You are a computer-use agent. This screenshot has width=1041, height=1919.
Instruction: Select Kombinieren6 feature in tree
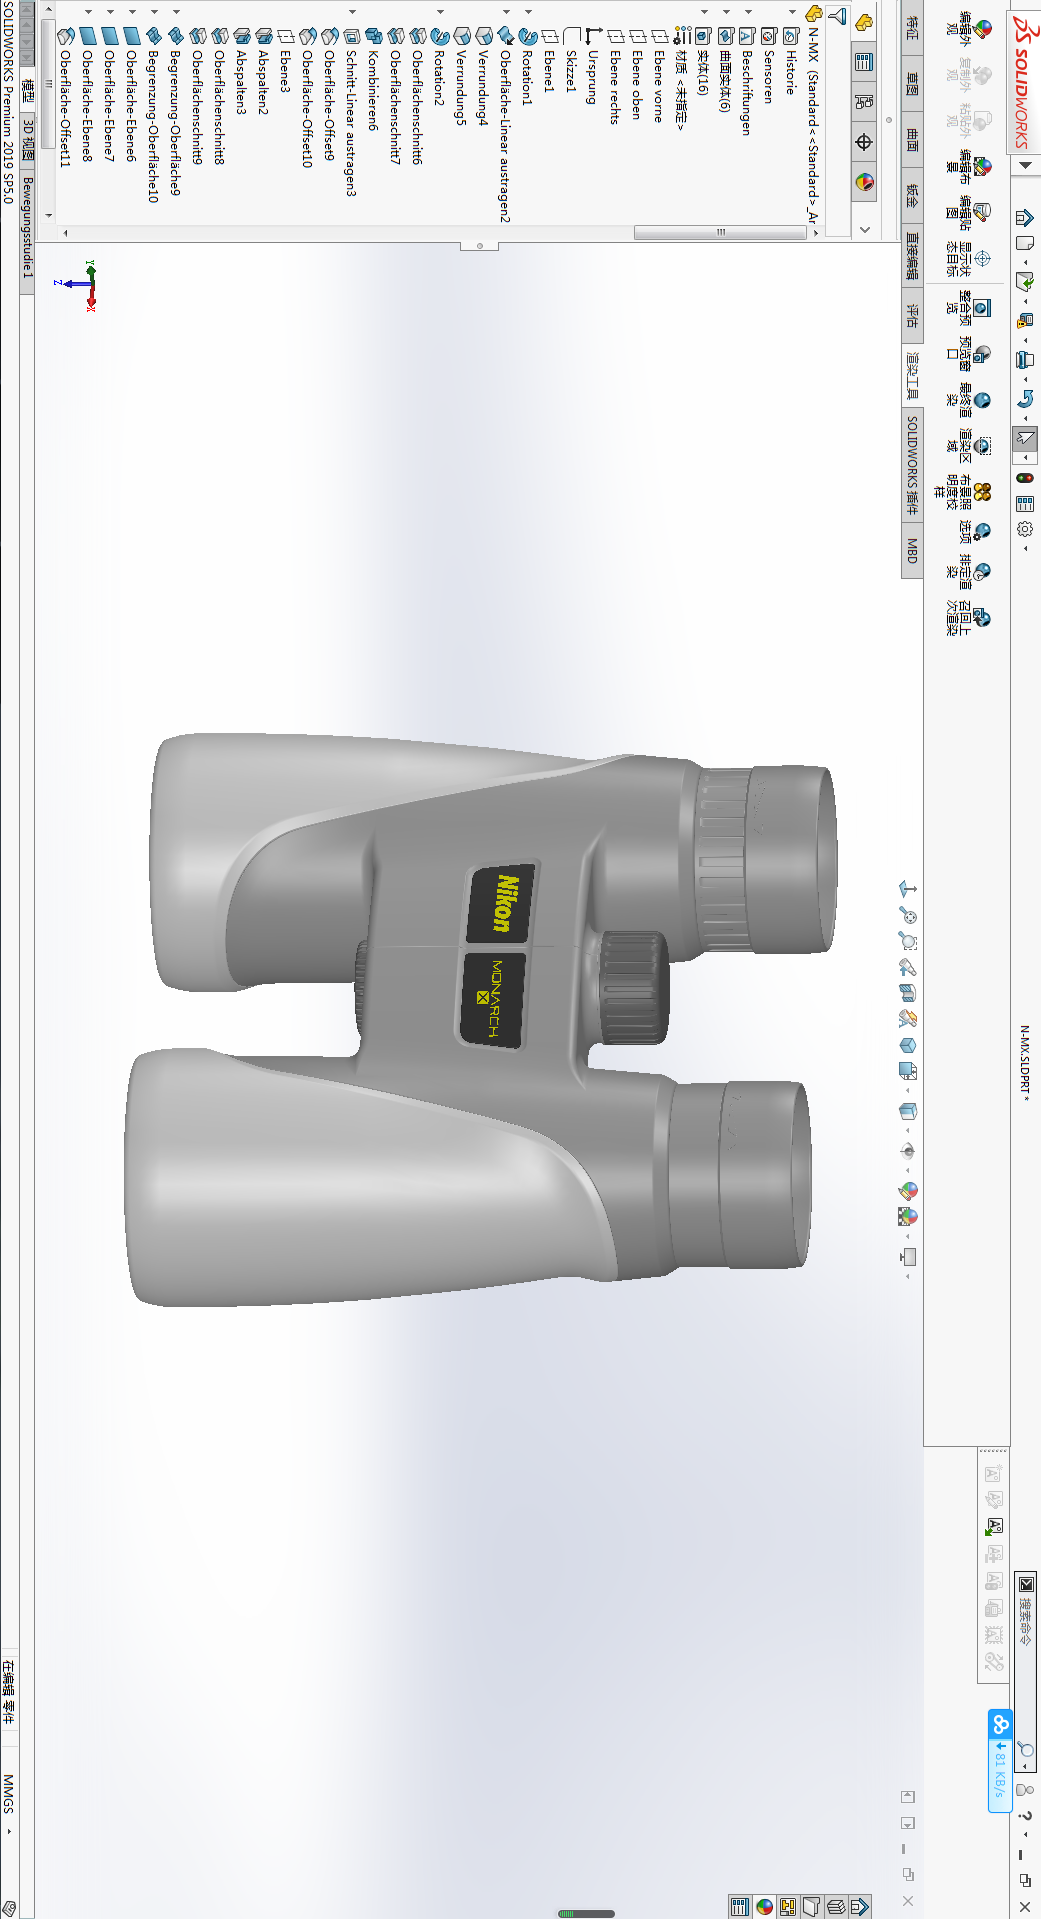[372, 79]
